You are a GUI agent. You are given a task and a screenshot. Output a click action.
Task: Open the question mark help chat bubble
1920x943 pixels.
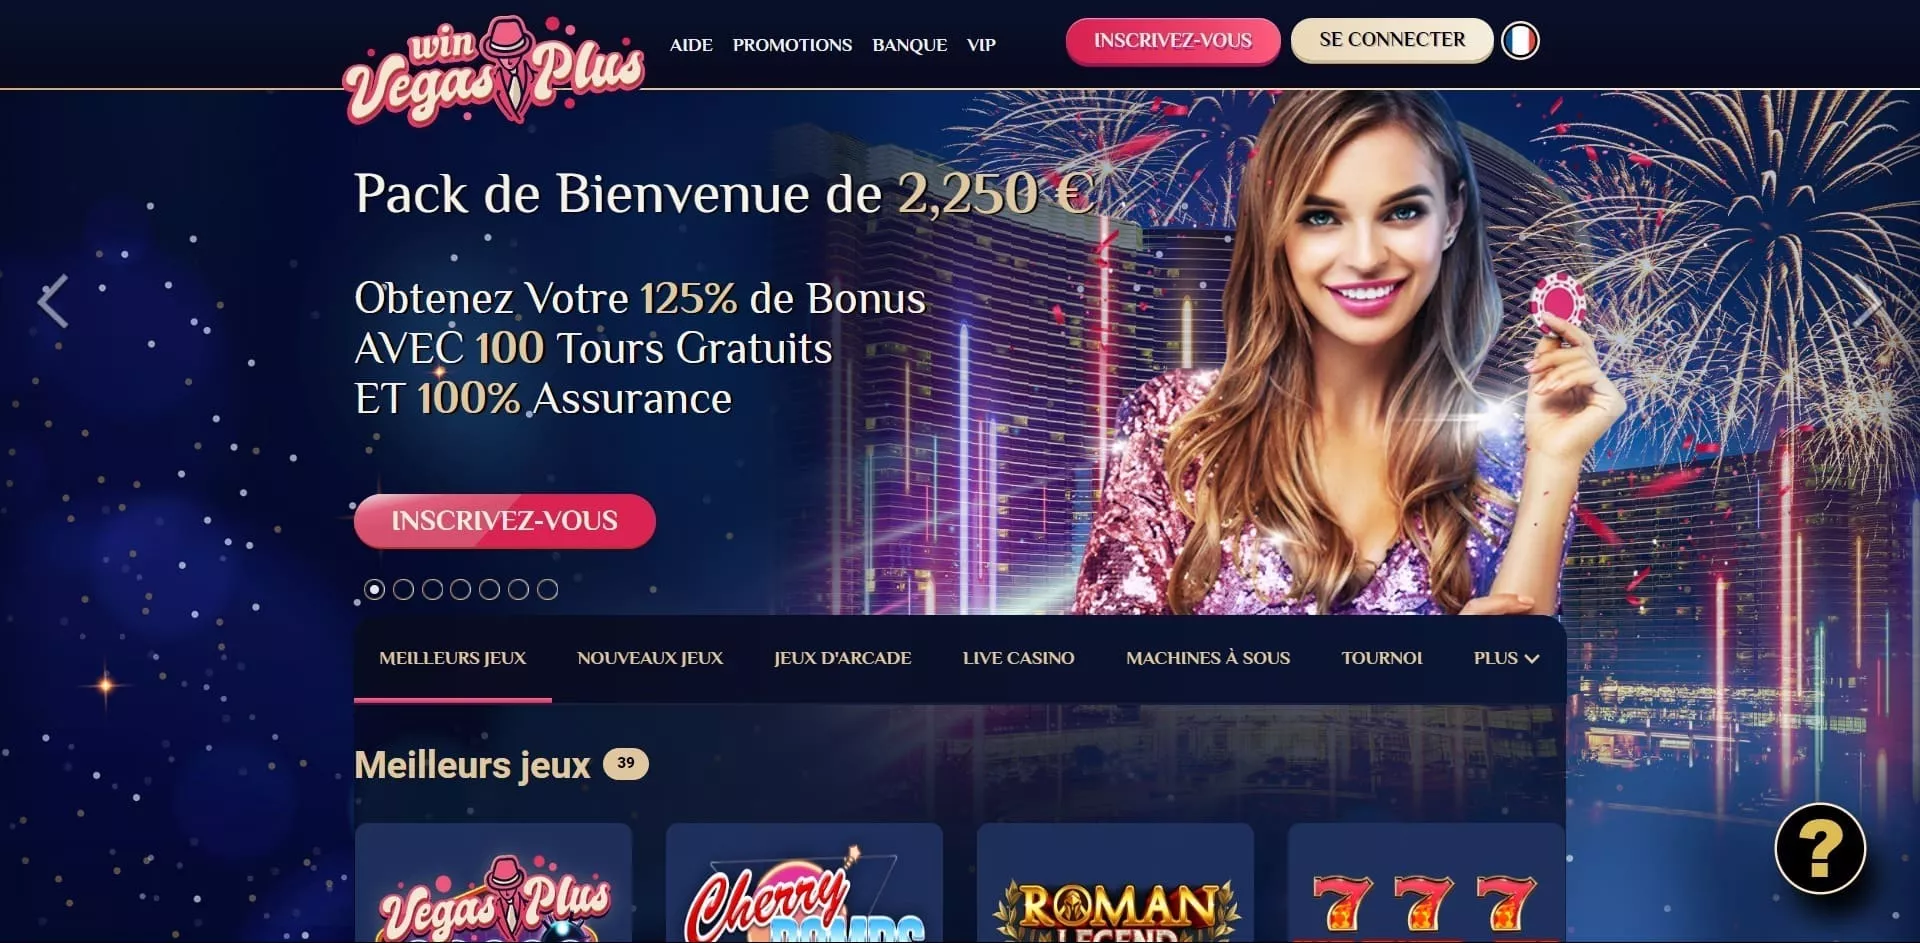(1820, 849)
